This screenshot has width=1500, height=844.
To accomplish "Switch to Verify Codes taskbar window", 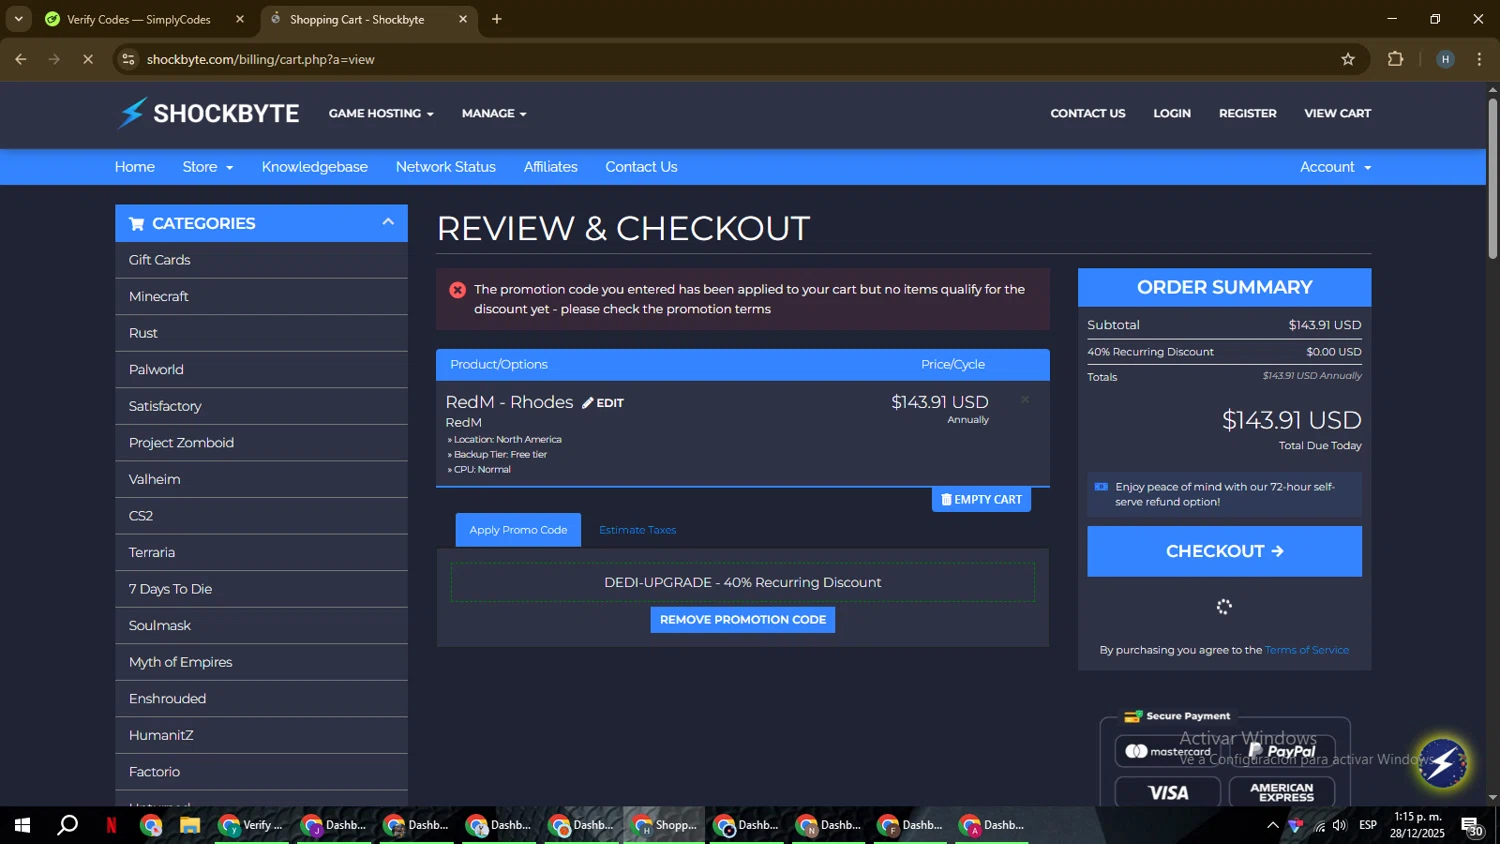I will [x=252, y=825].
